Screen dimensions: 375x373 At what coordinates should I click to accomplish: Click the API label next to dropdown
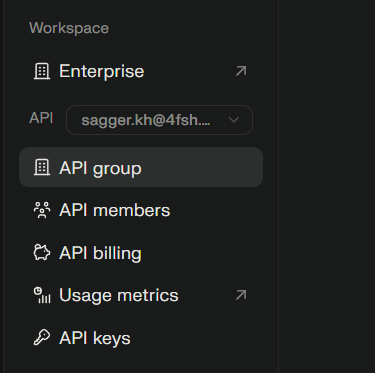click(x=41, y=118)
